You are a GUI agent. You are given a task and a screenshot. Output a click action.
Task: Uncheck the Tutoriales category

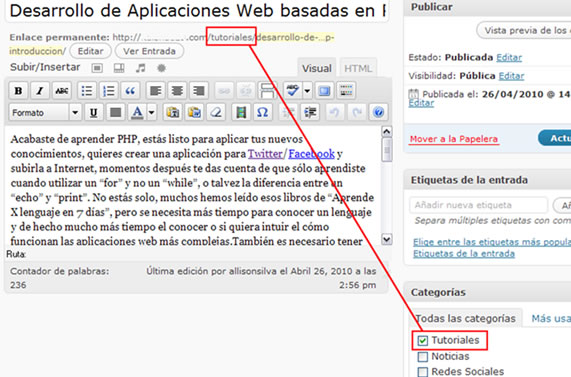tap(422, 341)
